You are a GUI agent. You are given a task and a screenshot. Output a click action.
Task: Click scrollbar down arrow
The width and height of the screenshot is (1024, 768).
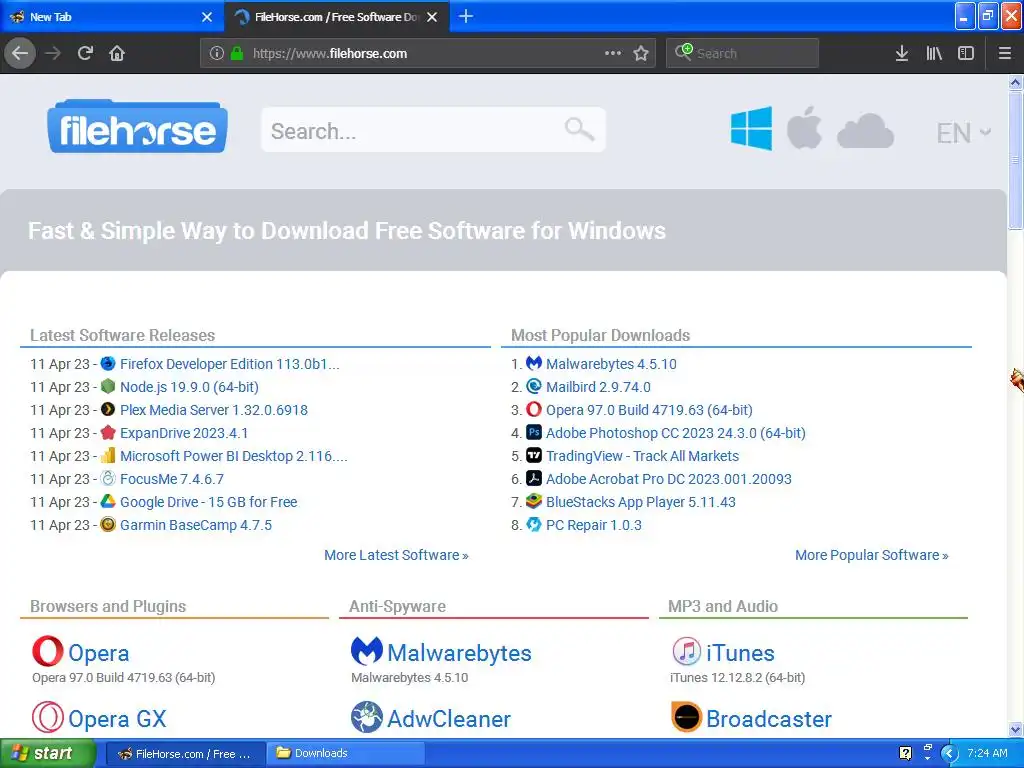tap(1016, 729)
